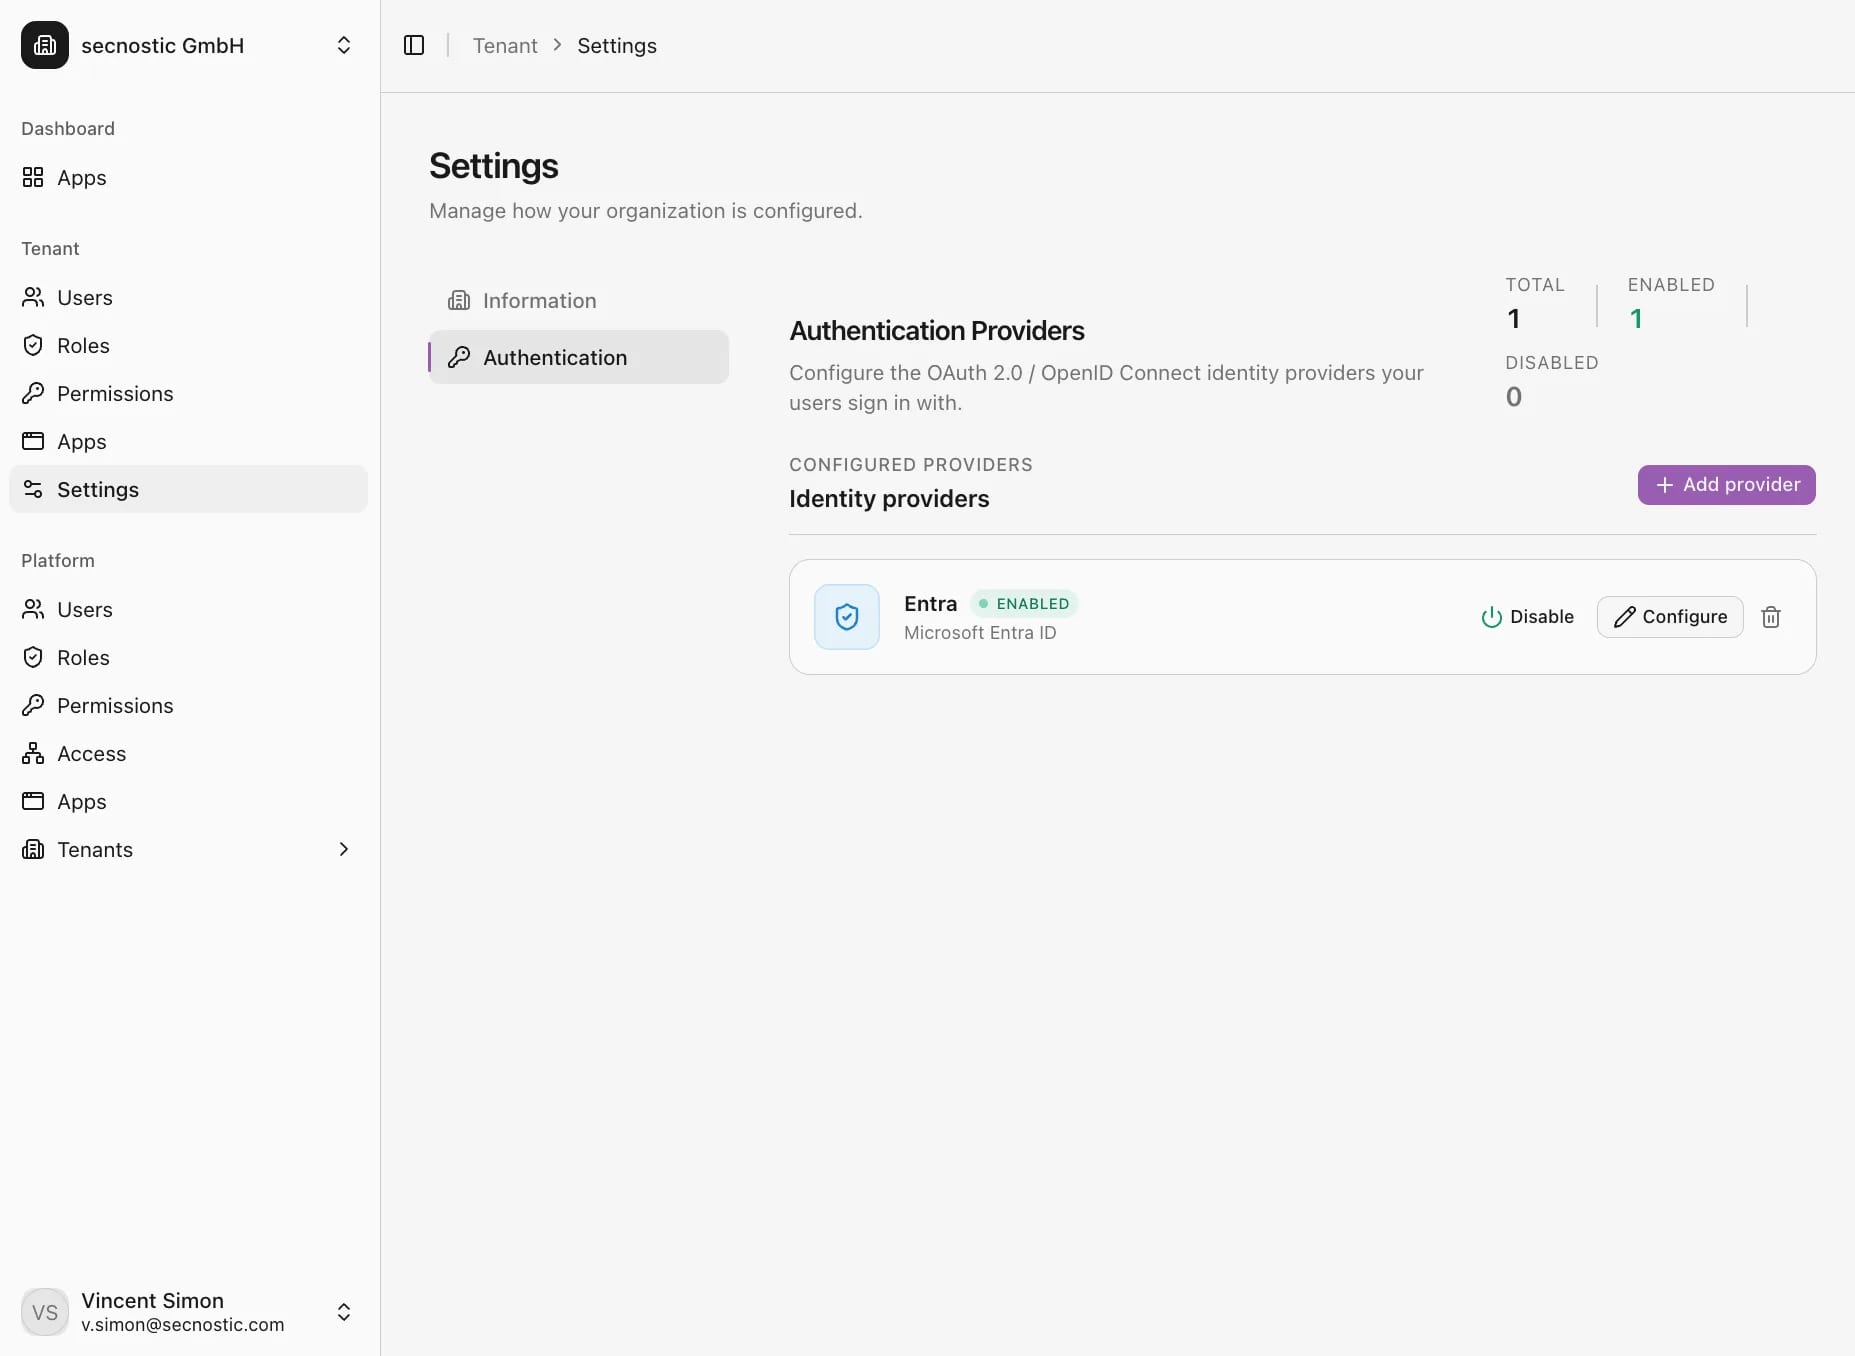Click the TOTAL providers count
The height and width of the screenshot is (1356, 1855).
coord(1514,319)
